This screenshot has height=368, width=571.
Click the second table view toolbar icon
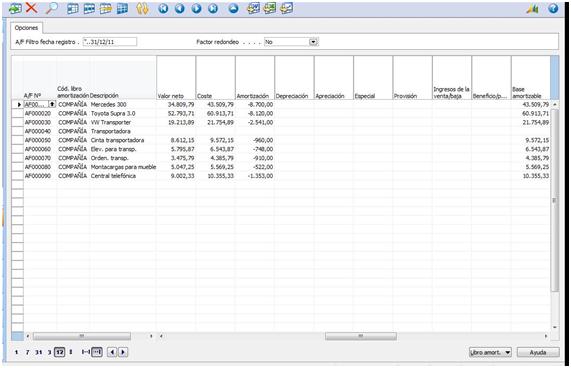89,8
